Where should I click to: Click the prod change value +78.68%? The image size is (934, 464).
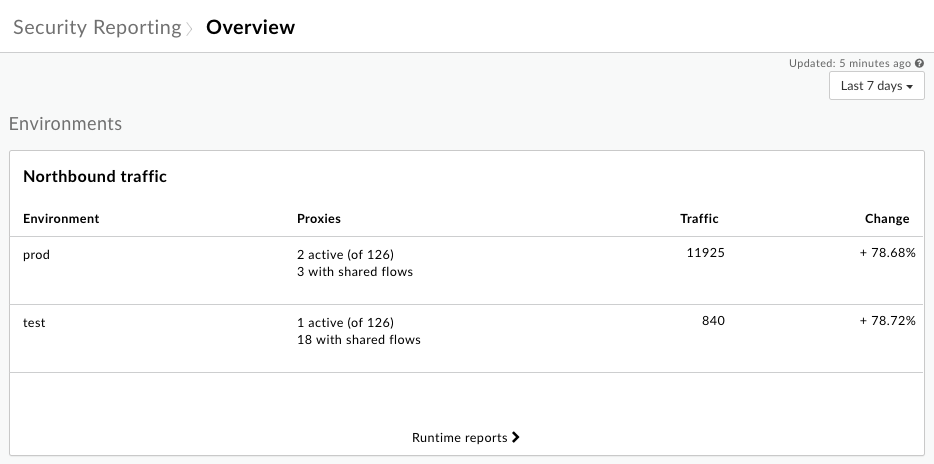(887, 253)
